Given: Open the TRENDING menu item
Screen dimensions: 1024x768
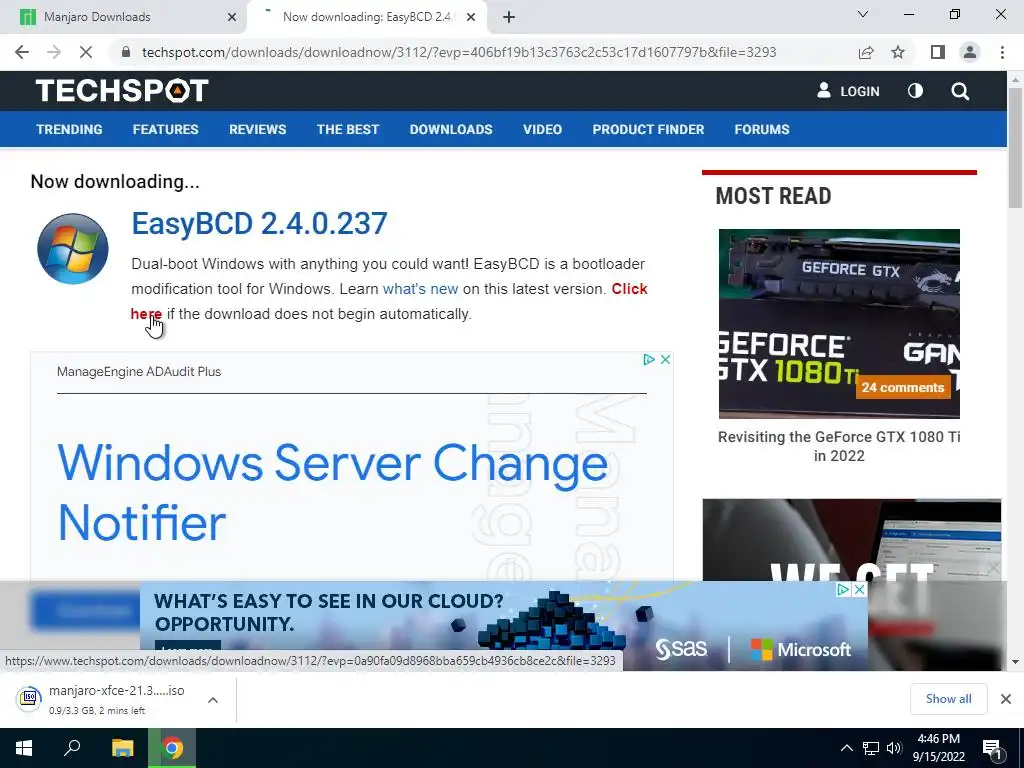Looking at the screenshot, I should [x=69, y=129].
